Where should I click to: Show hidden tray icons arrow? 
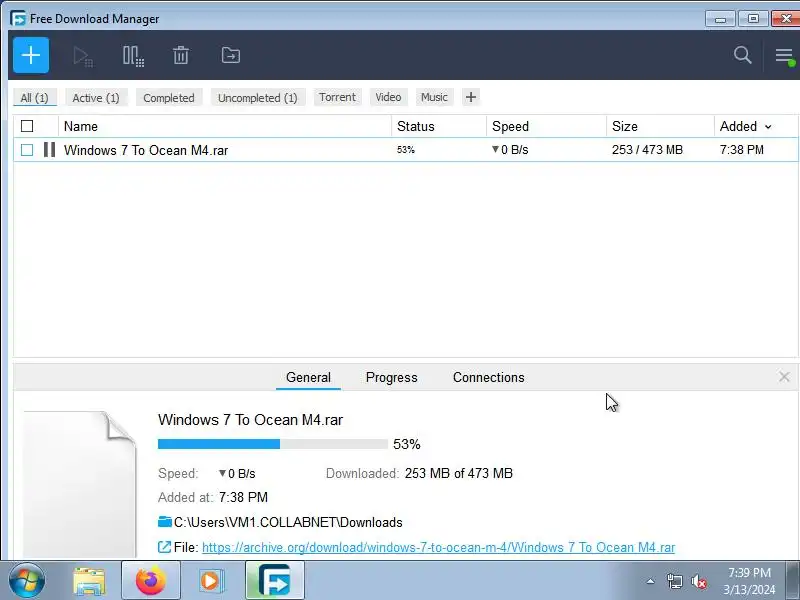[x=651, y=581]
